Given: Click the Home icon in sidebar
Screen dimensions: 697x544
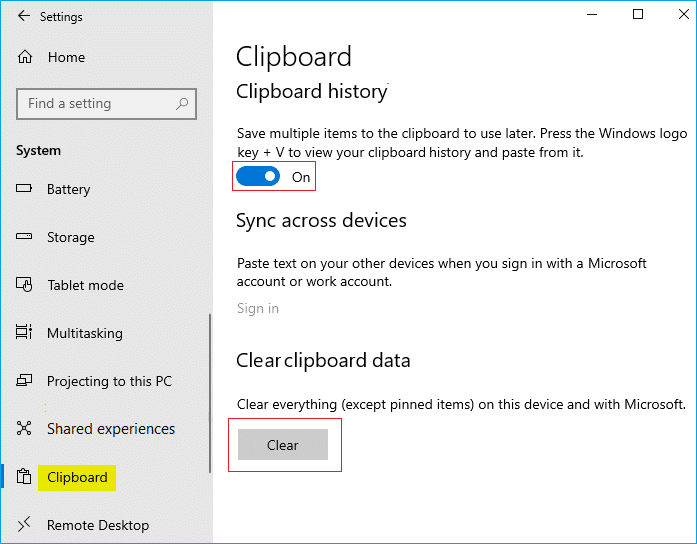Looking at the screenshot, I should (26, 58).
